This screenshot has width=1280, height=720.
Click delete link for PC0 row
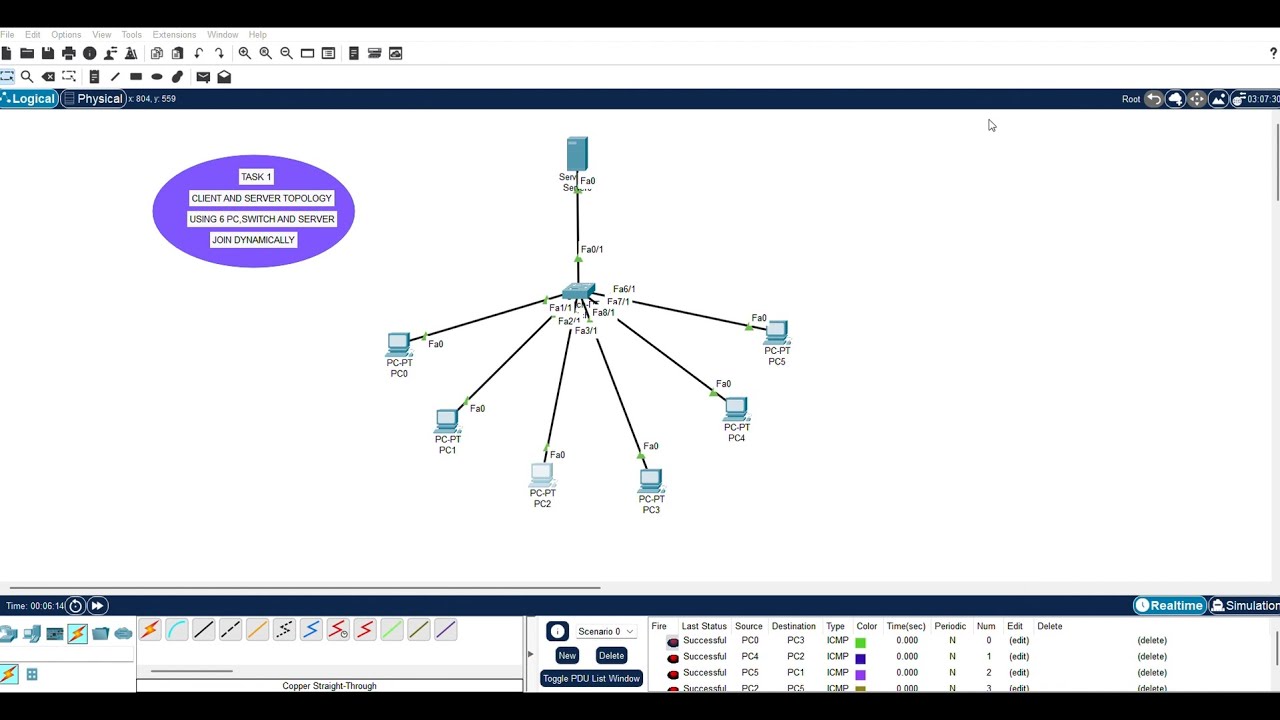click(1152, 641)
